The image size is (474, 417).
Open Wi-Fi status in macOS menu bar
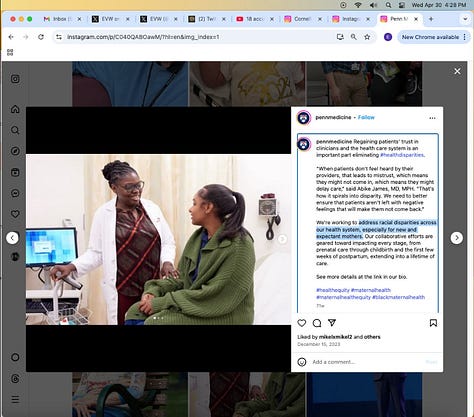(358, 5)
